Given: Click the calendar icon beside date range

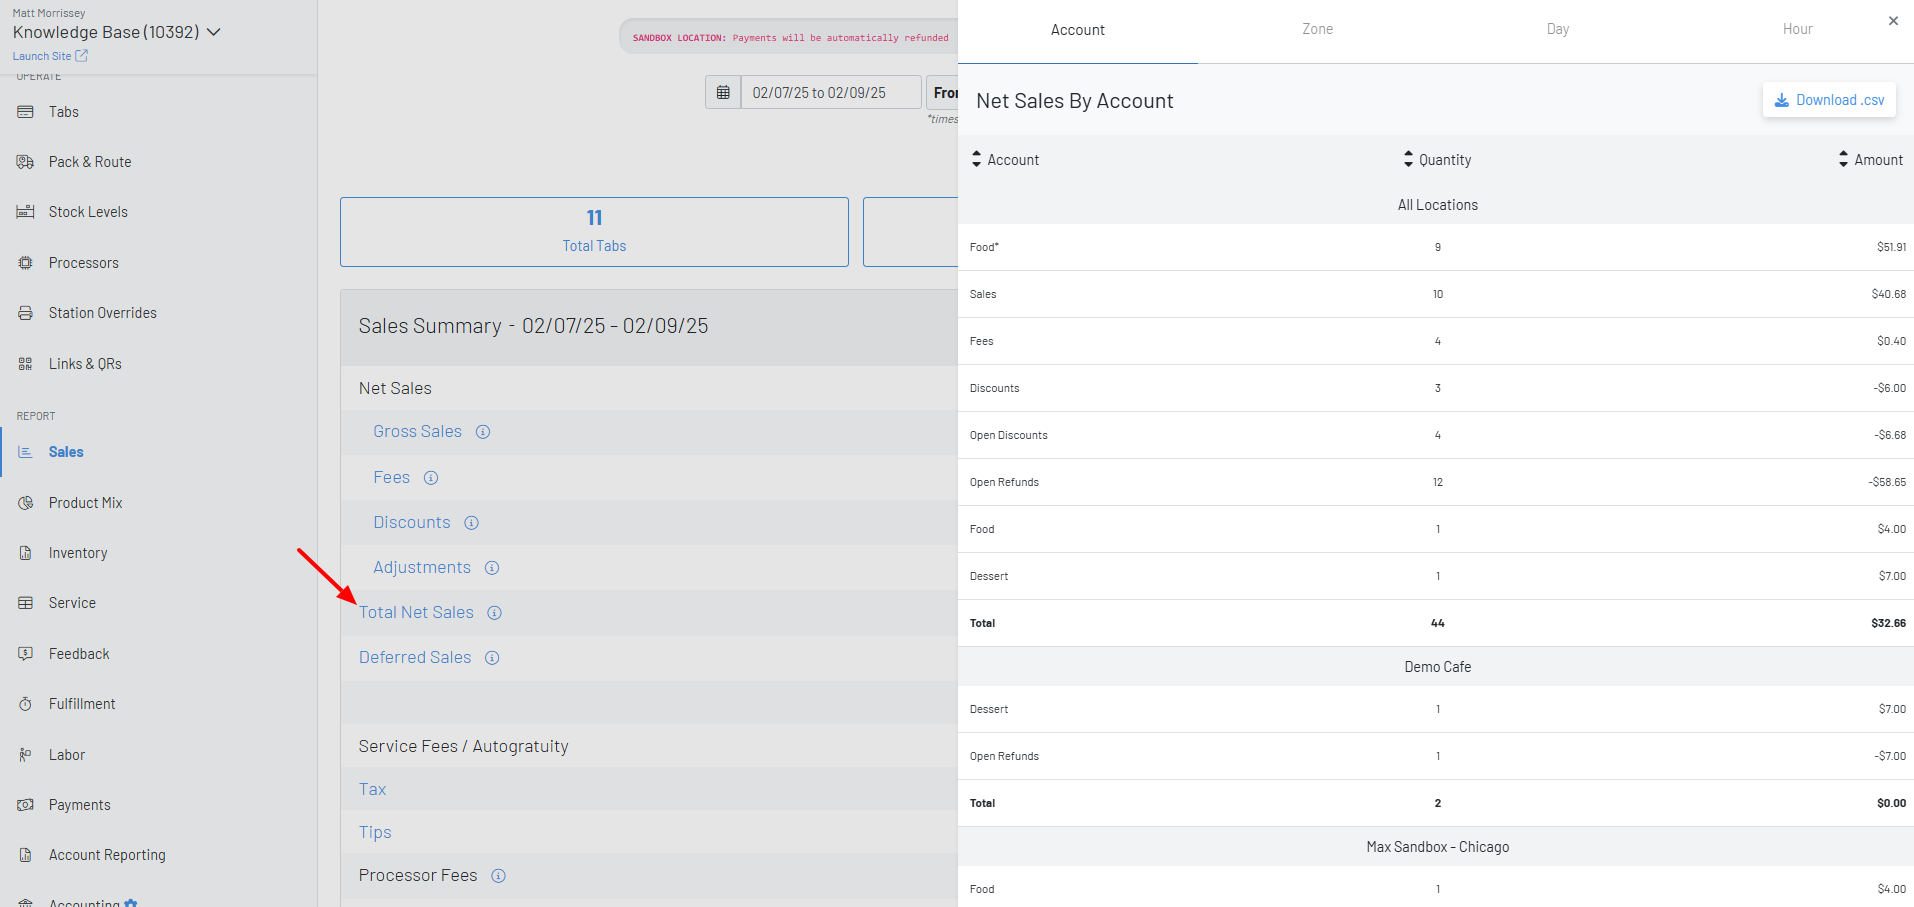Looking at the screenshot, I should click(x=723, y=93).
